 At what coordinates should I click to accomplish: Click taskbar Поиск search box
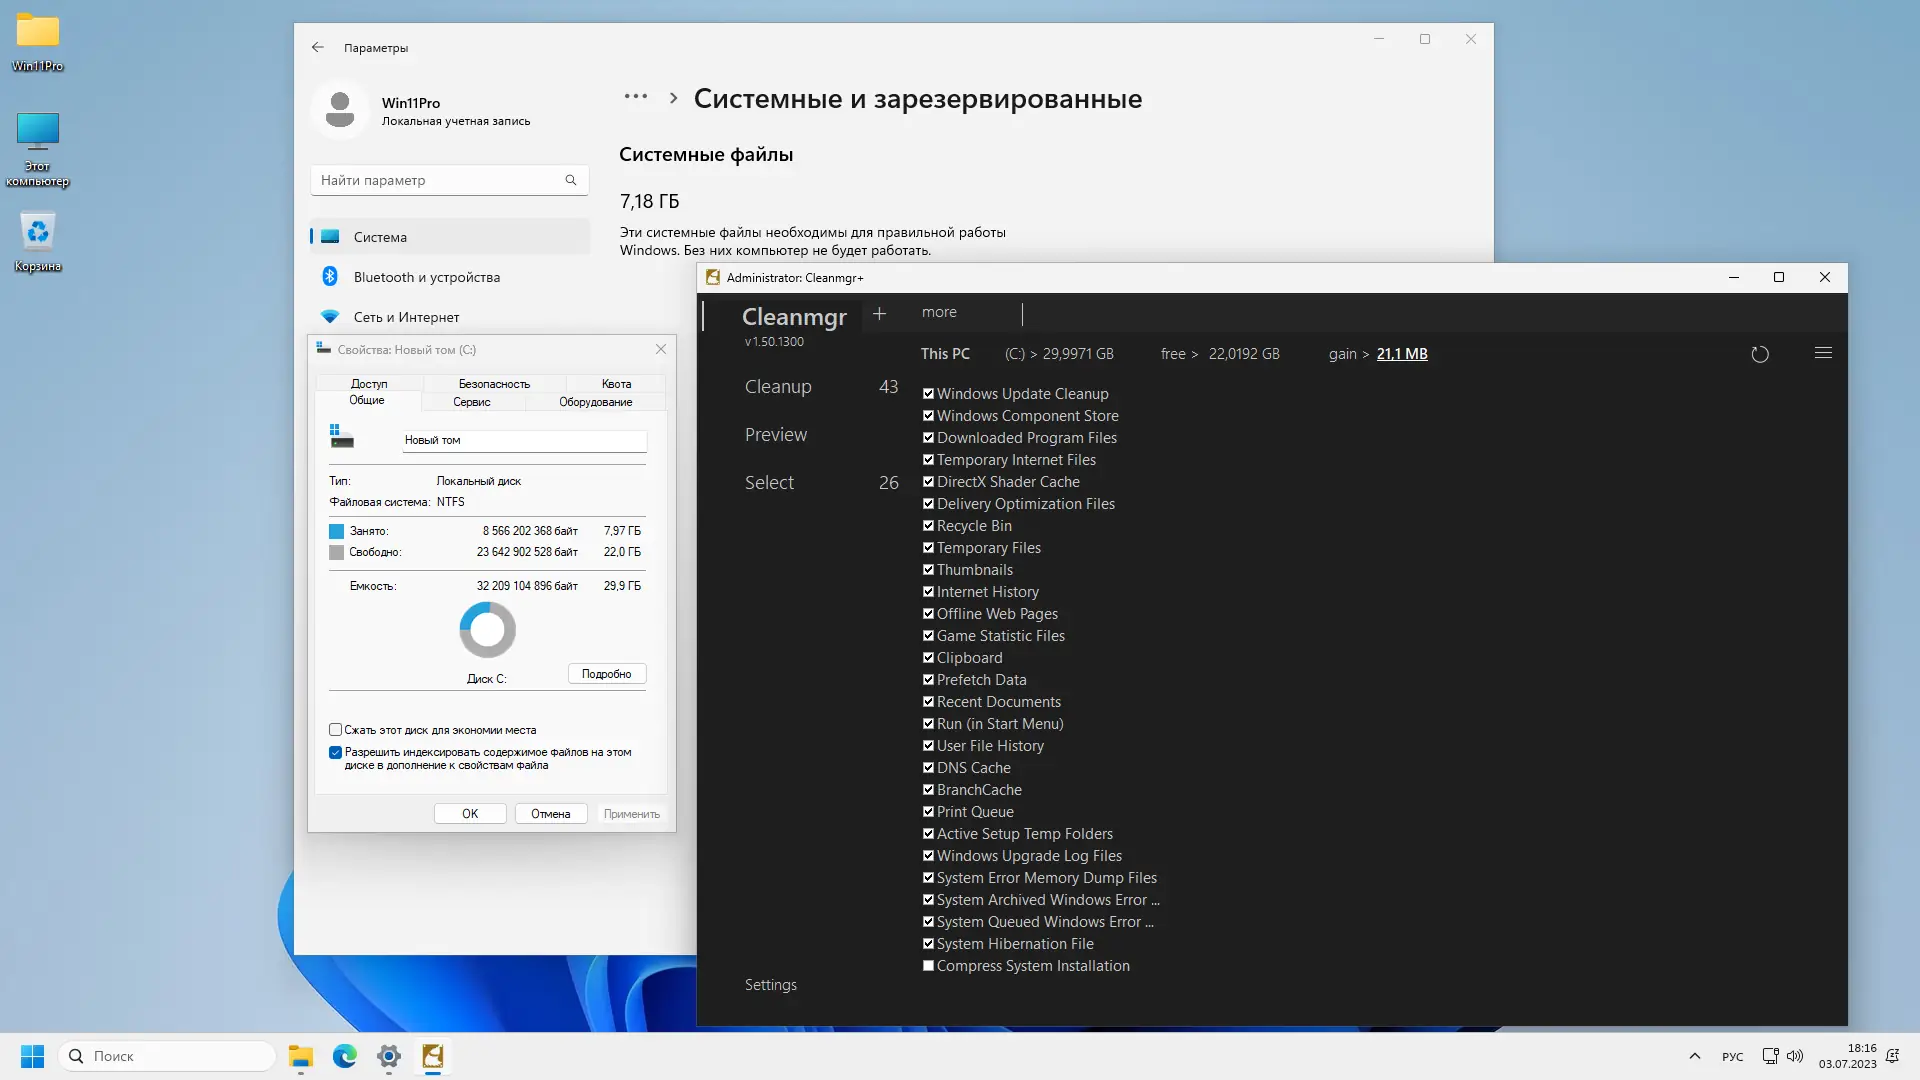tap(168, 1056)
